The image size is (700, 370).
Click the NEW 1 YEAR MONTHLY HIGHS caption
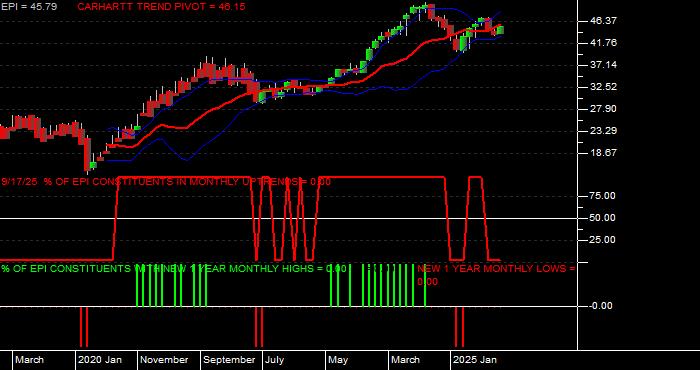[174, 269]
